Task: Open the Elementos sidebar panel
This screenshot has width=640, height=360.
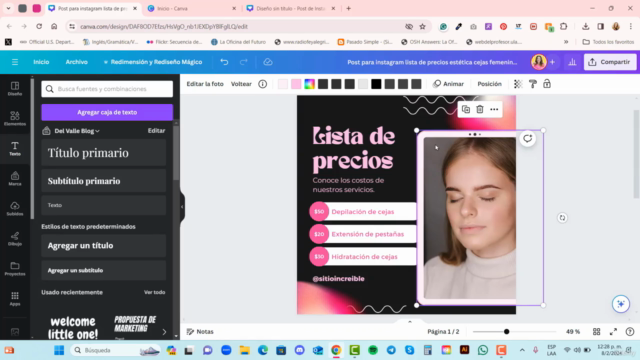Action: click(x=15, y=118)
